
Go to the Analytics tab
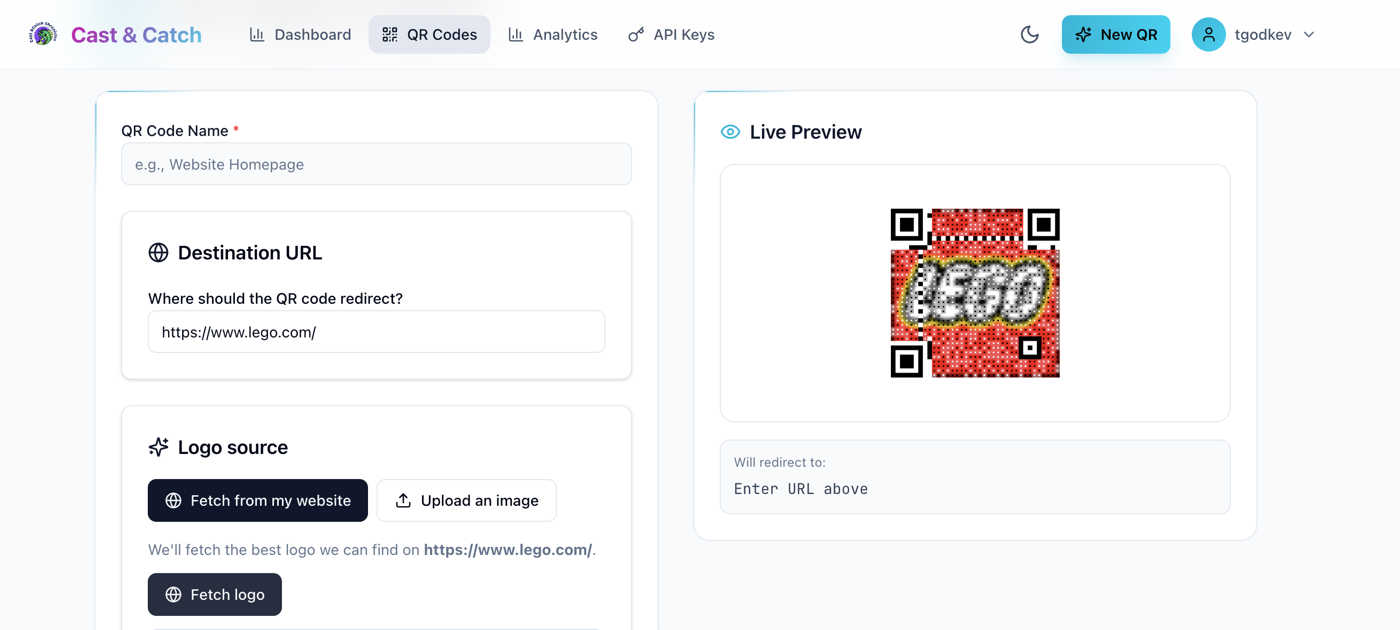[x=553, y=34]
